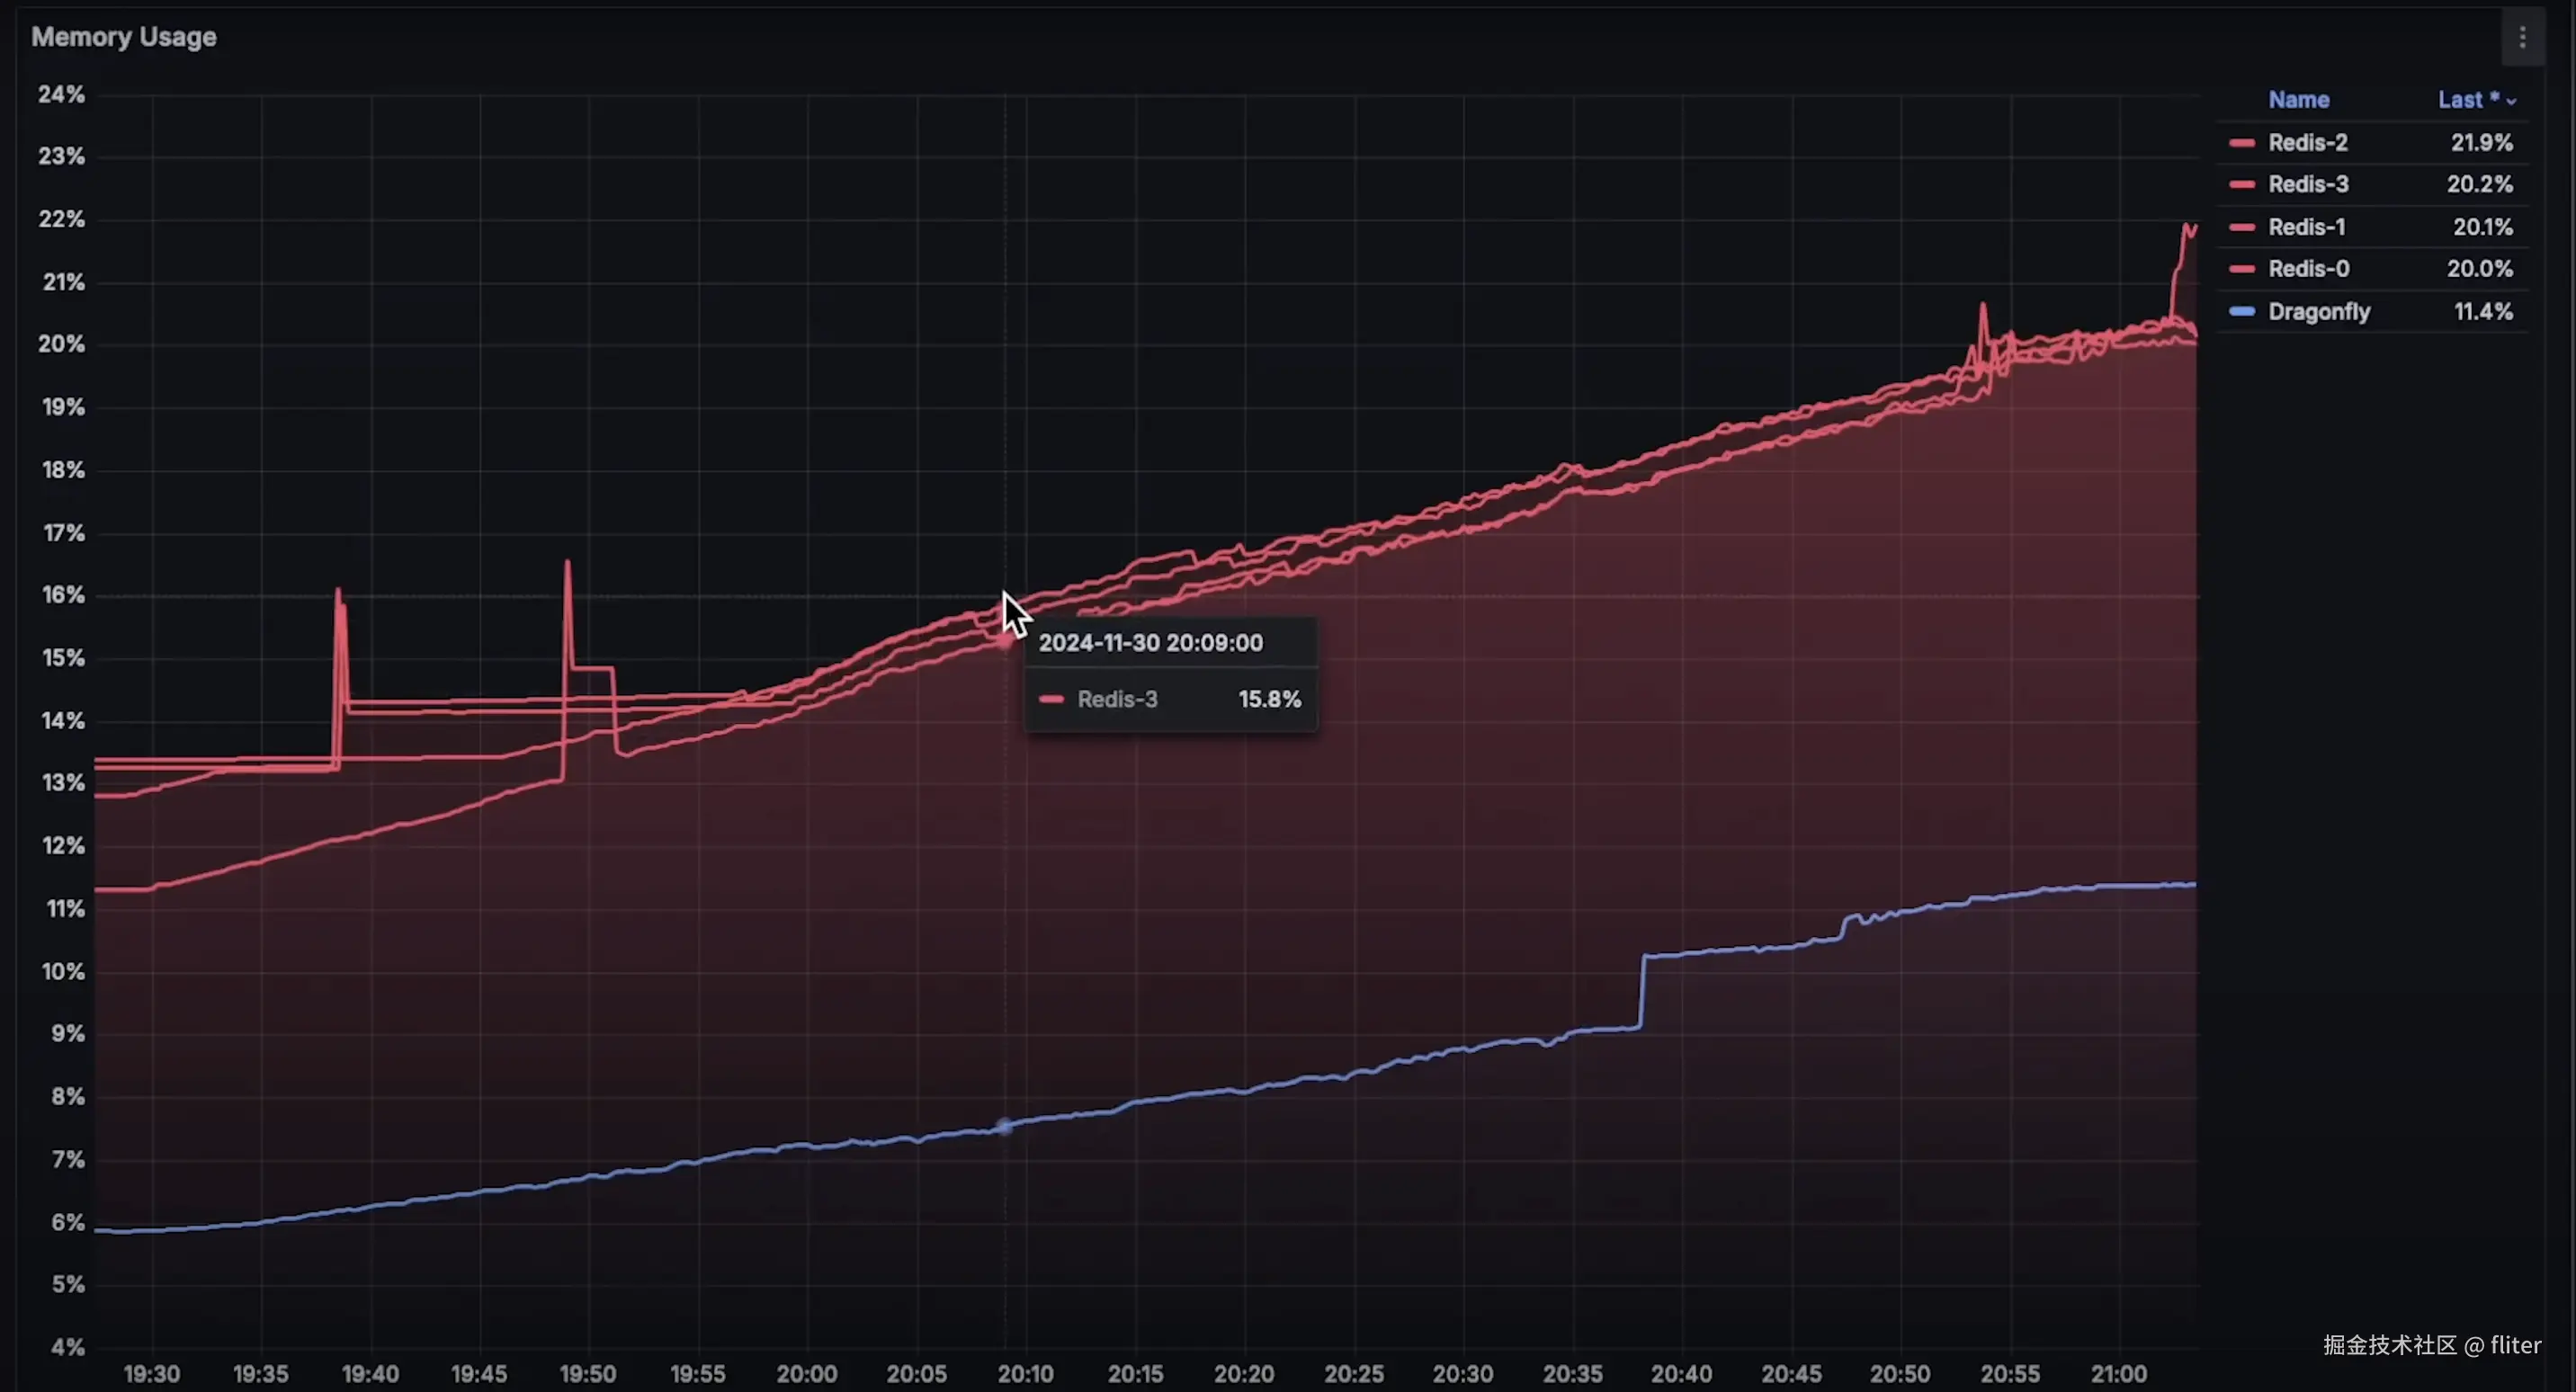Click the Redis-3 entry in hover tooltip
This screenshot has width=2576, height=1392.
click(x=1117, y=700)
